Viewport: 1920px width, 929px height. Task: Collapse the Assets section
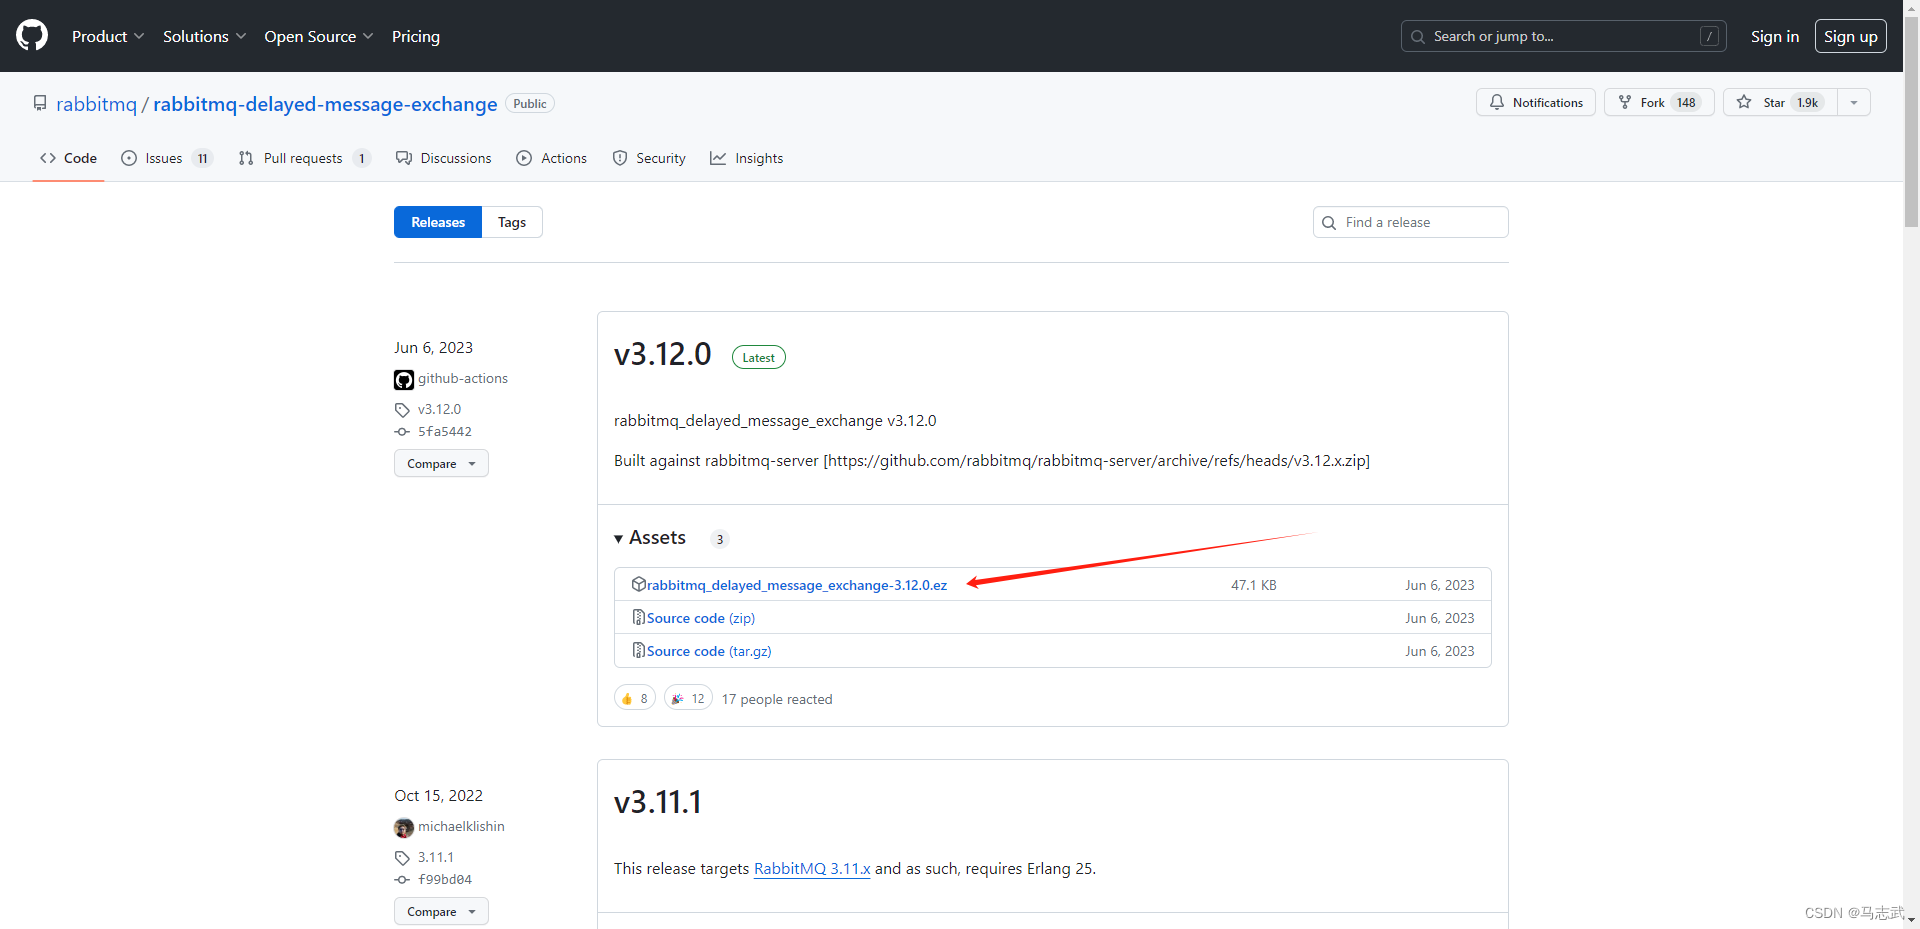(x=650, y=538)
